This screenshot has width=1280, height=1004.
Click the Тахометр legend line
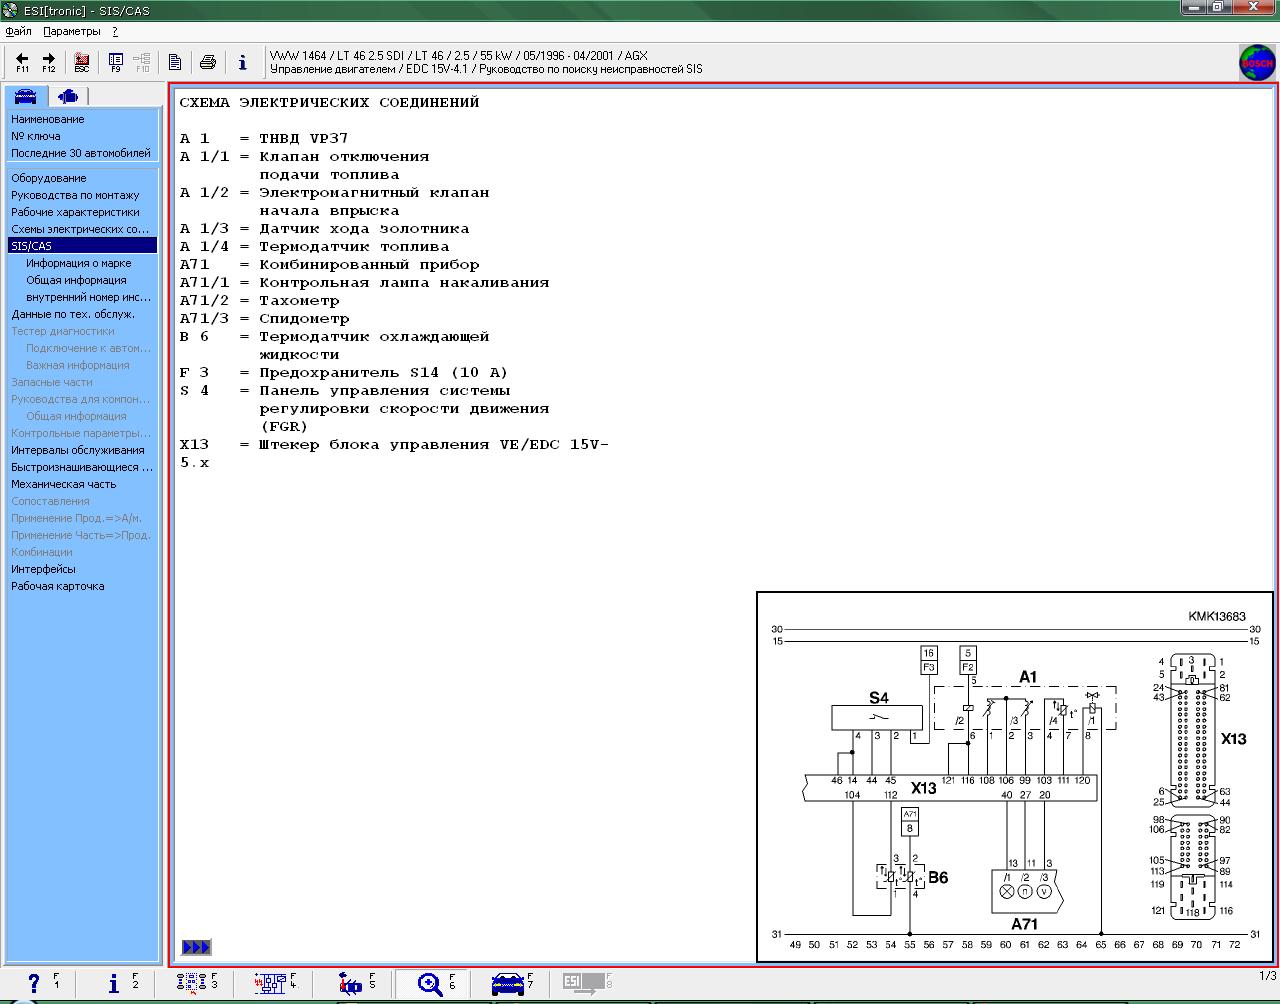tap(260, 300)
